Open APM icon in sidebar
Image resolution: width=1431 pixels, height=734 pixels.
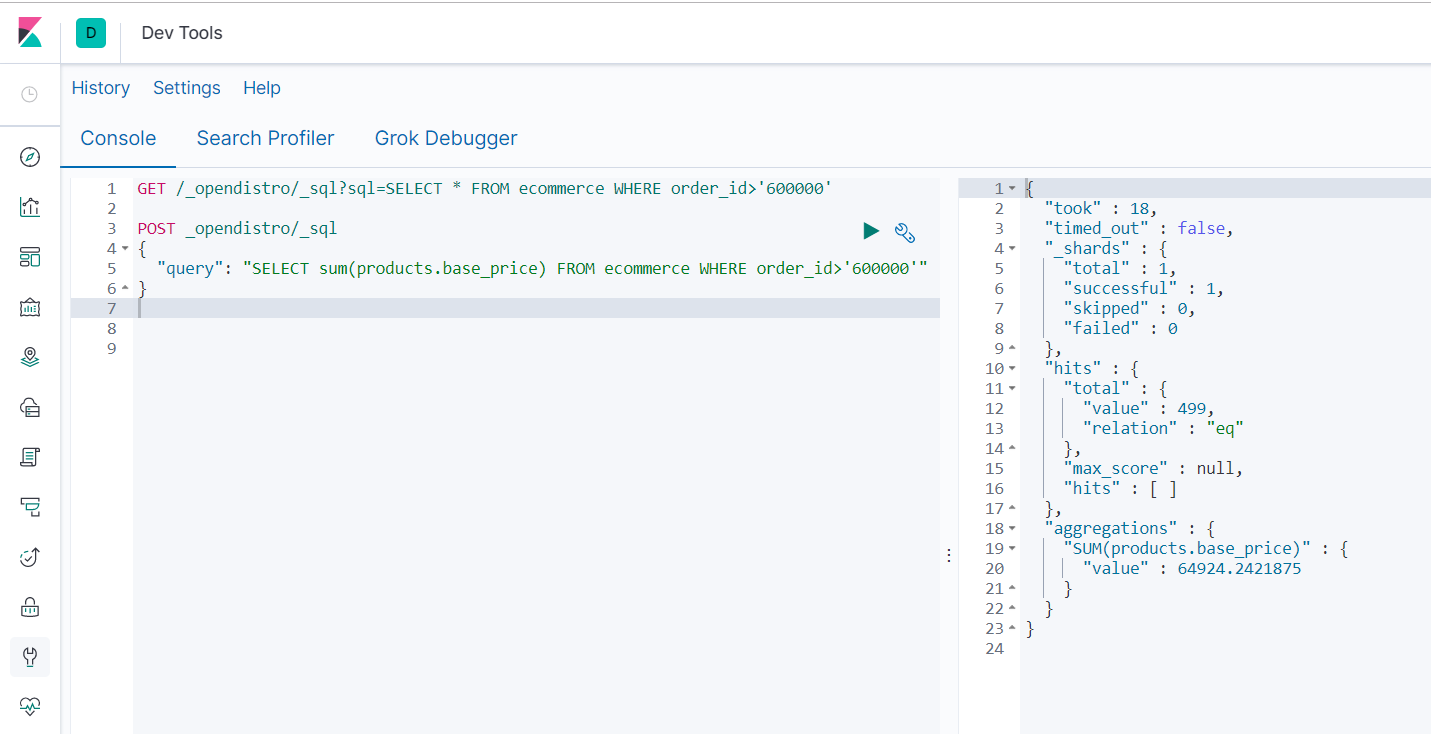pyautogui.click(x=30, y=507)
